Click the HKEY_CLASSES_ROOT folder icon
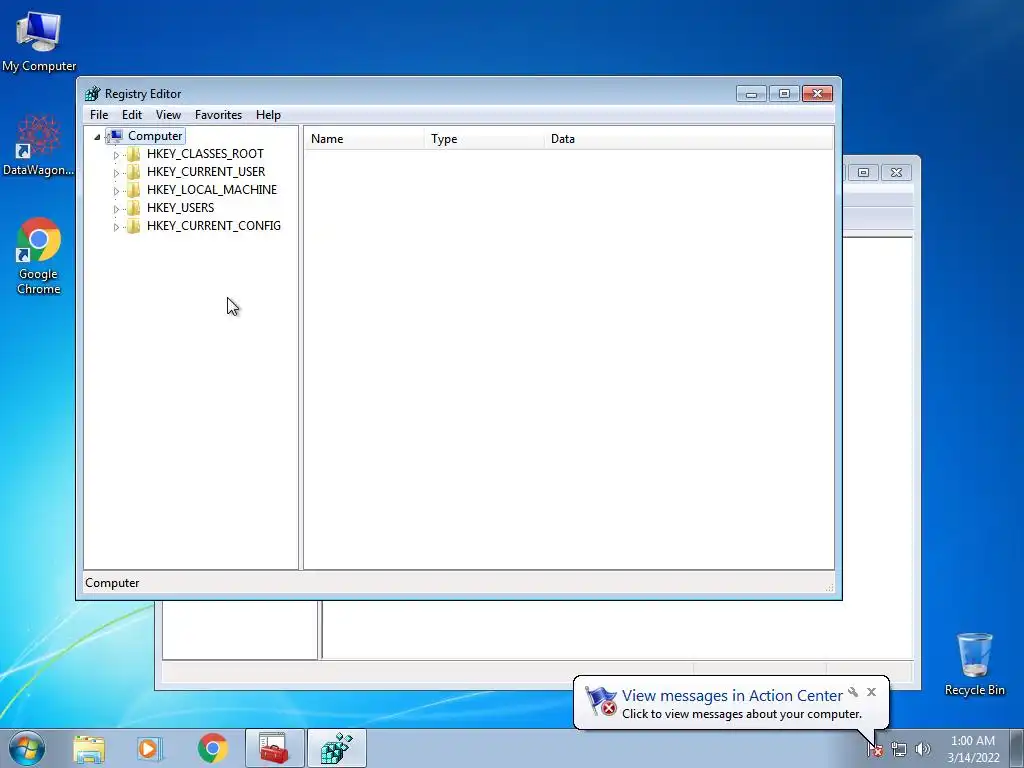 133,154
